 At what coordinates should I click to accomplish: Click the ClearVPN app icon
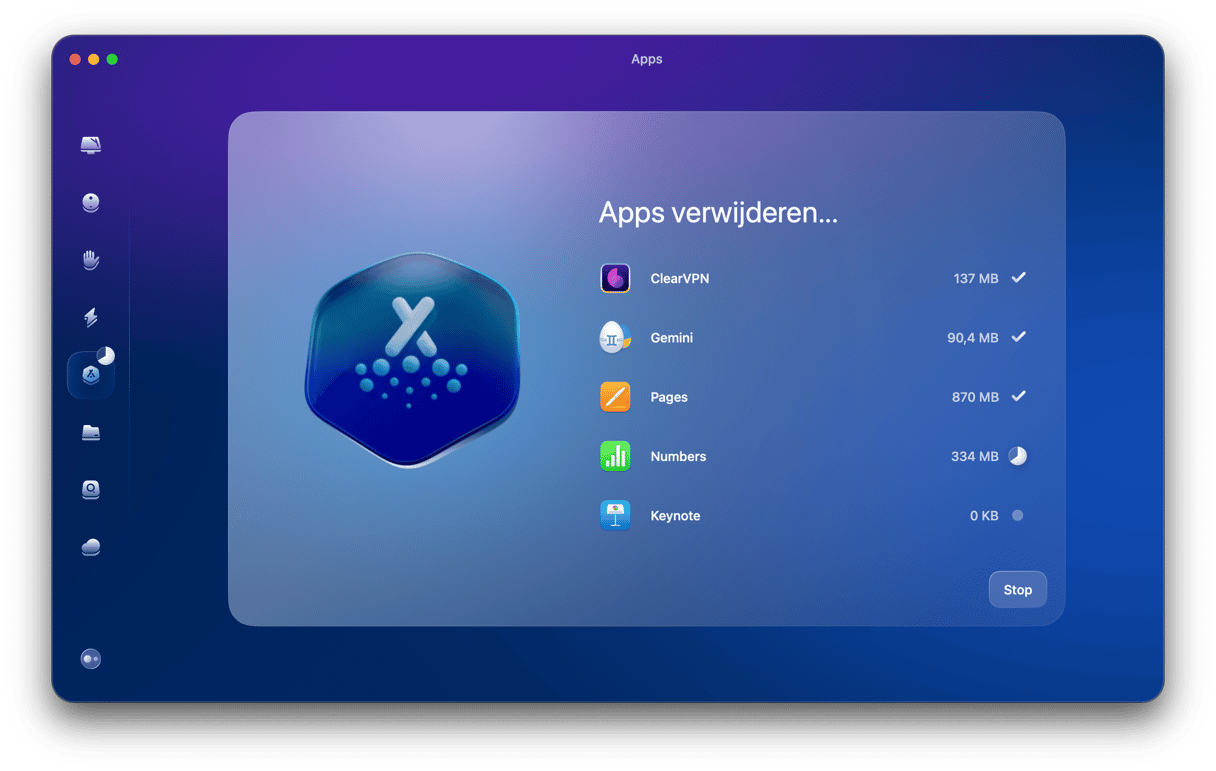(615, 278)
